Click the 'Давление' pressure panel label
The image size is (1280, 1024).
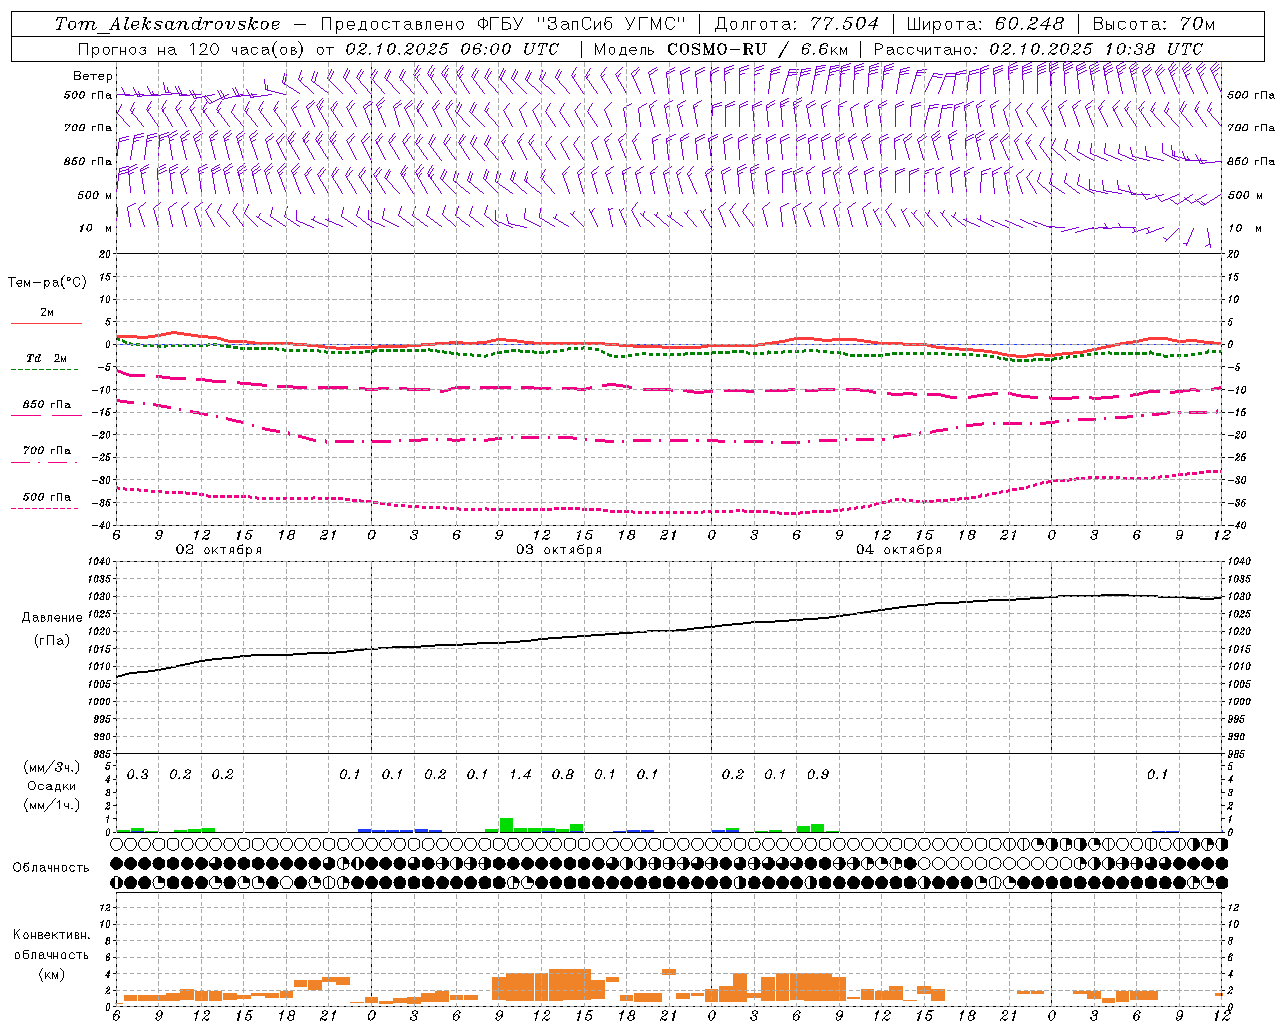click(52, 618)
